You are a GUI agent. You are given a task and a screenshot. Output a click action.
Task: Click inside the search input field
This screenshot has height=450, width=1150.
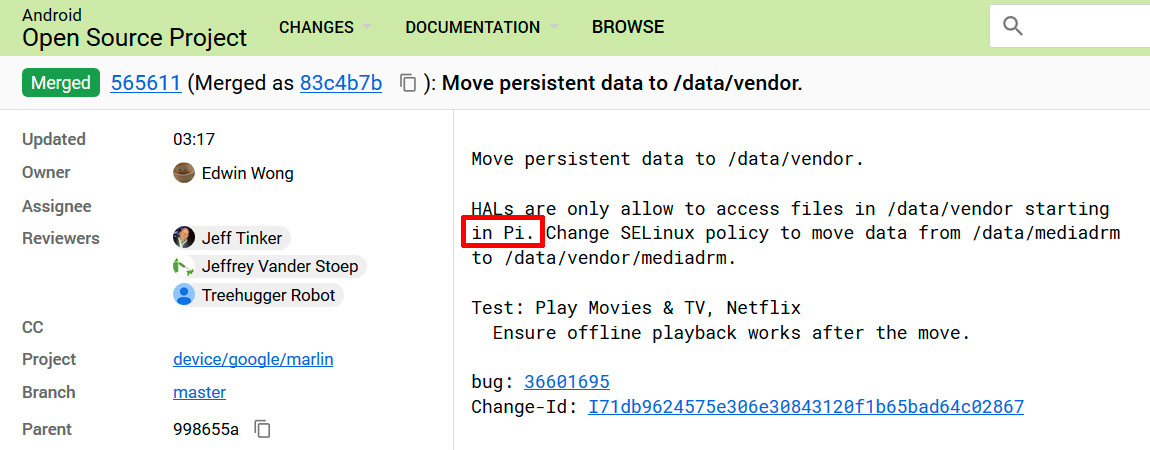[x=1090, y=26]
